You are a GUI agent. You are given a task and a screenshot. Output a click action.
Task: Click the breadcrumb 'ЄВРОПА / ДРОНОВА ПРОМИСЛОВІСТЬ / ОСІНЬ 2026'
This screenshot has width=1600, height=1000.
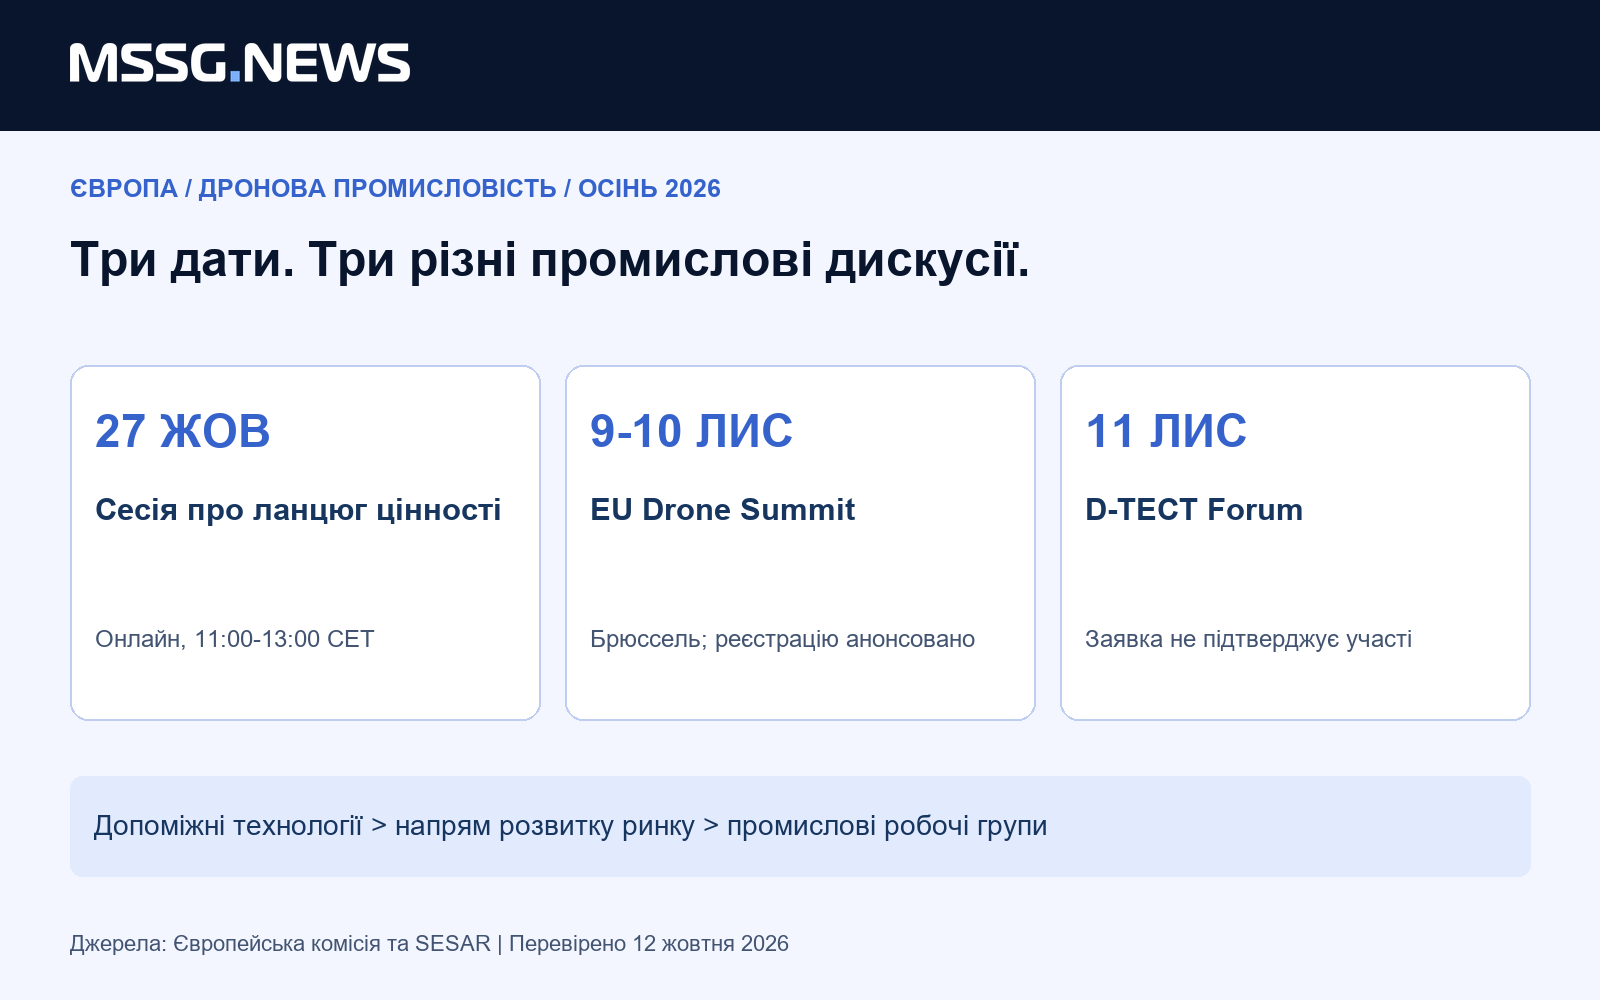[x=395, y=188]
